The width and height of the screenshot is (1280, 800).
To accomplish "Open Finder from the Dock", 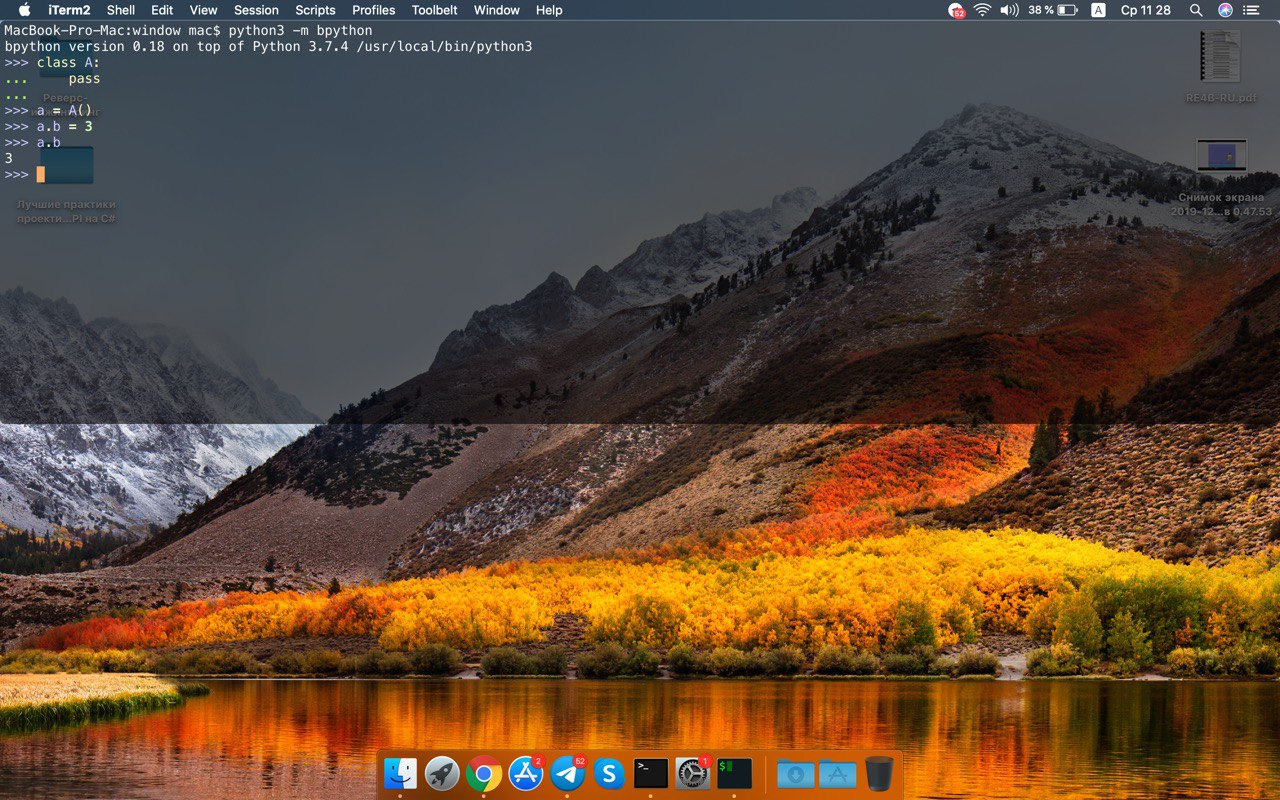I will pyautogui.click(x=400, y=773).
